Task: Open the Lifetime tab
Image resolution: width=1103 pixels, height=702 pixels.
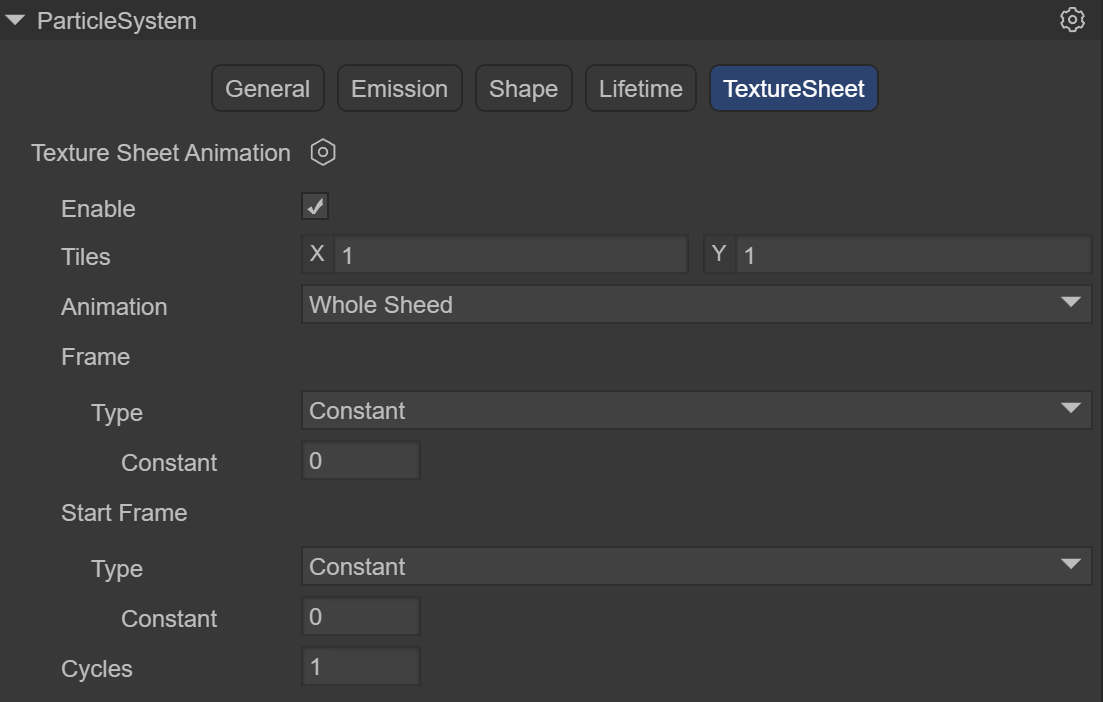Action: pyautogui.click(x=640, y=89)
